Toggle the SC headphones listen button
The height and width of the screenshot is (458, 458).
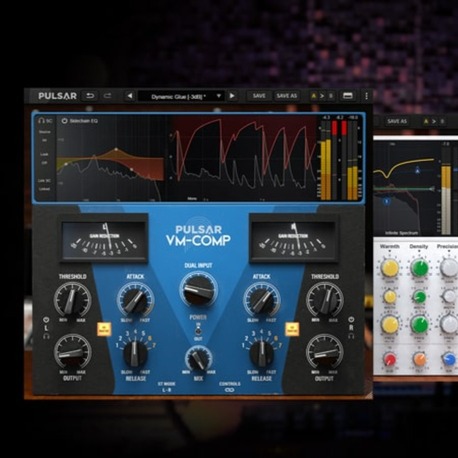[45, 121]
